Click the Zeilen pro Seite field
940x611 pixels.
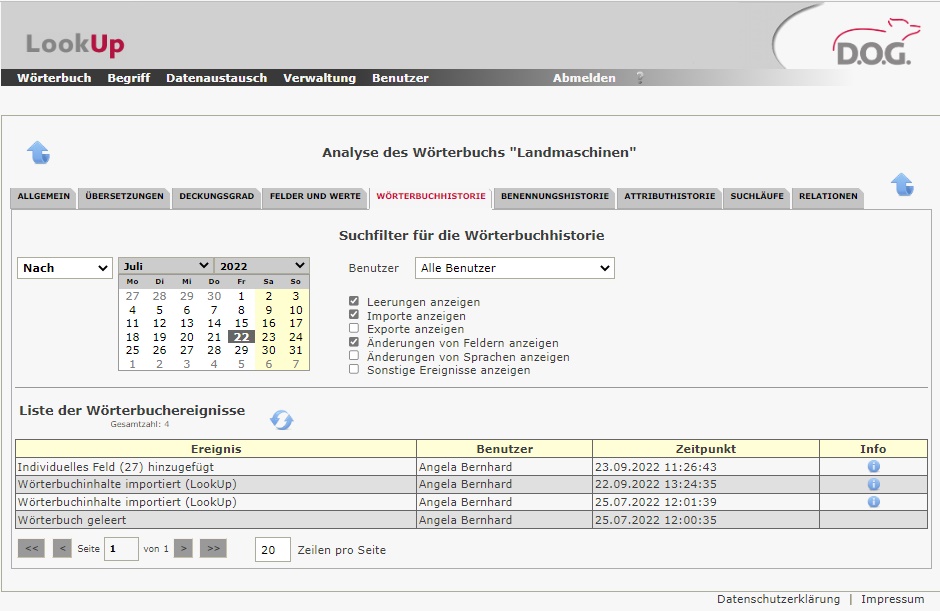272,550
